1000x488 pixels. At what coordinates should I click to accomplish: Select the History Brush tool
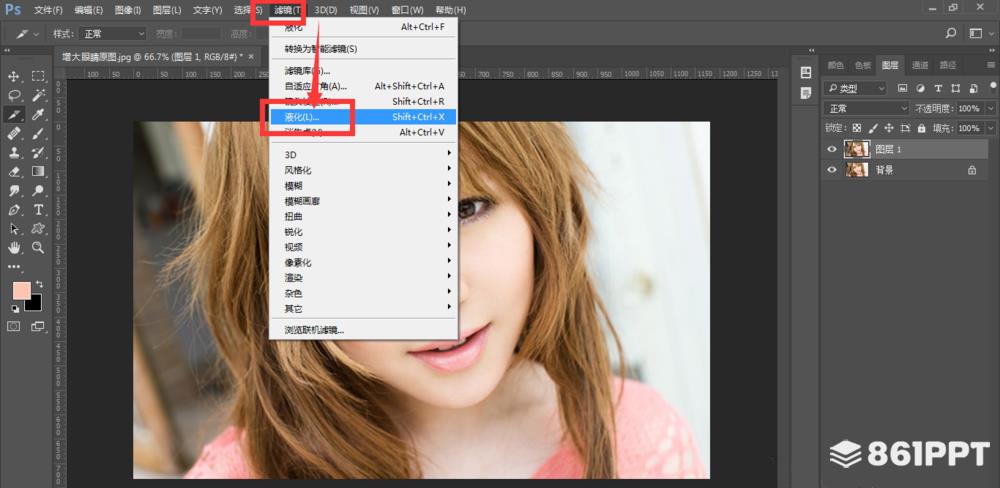tap(38, 152)
